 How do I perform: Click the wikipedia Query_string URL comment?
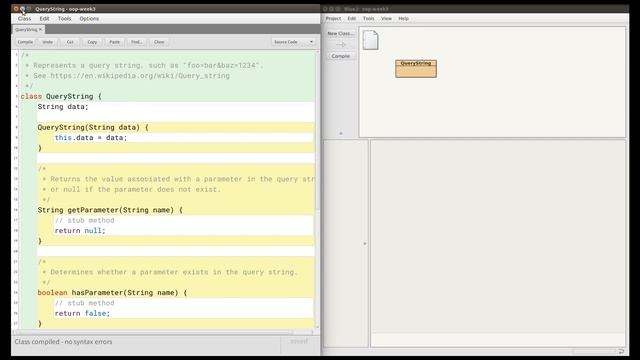[x=140, y=76]
